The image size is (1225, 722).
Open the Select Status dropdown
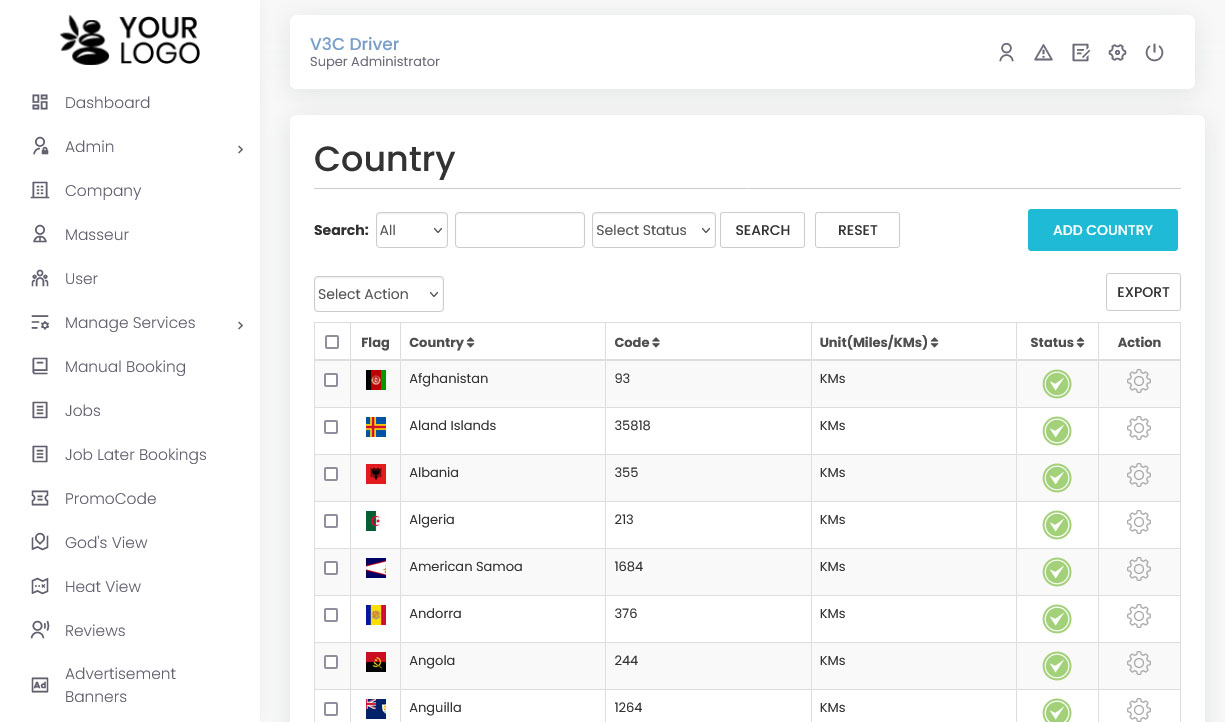pyautogui.click(x=654, y=230)
